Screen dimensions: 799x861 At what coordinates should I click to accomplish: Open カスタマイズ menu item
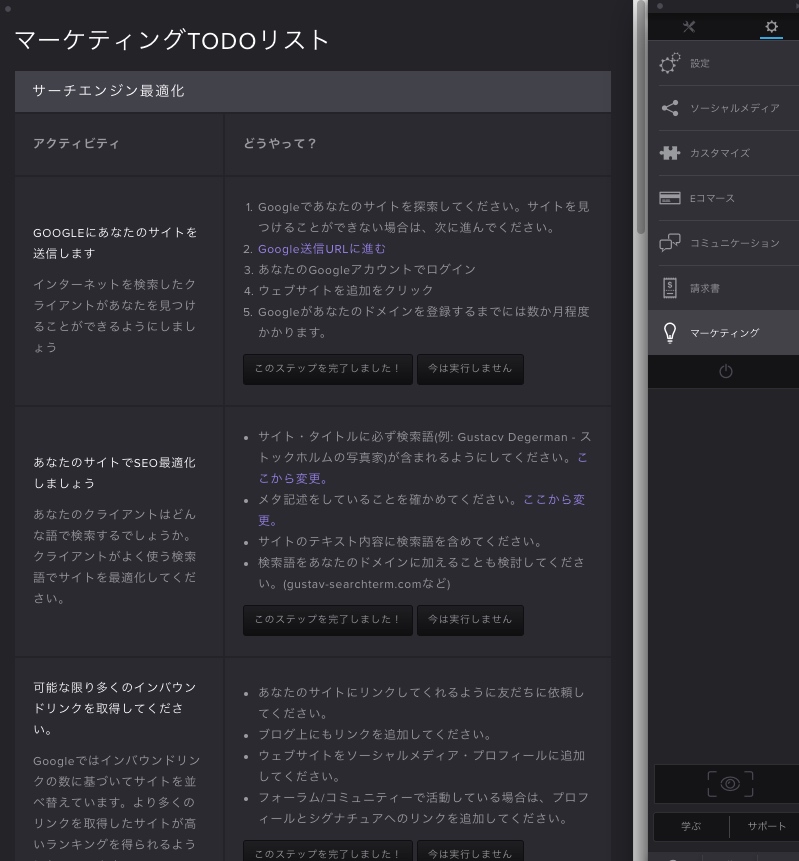[x=723, y=153]
